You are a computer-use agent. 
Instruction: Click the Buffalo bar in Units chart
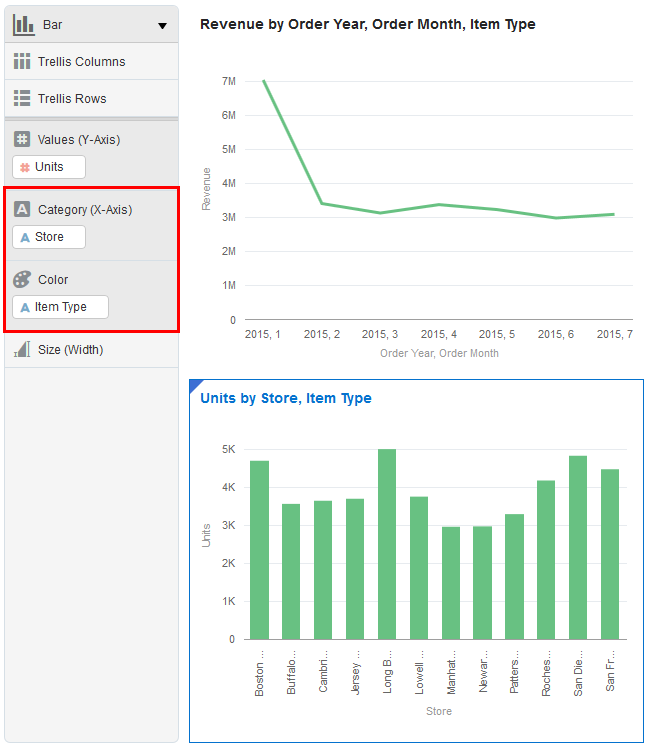pyautogui.click(x=291, y=571)
